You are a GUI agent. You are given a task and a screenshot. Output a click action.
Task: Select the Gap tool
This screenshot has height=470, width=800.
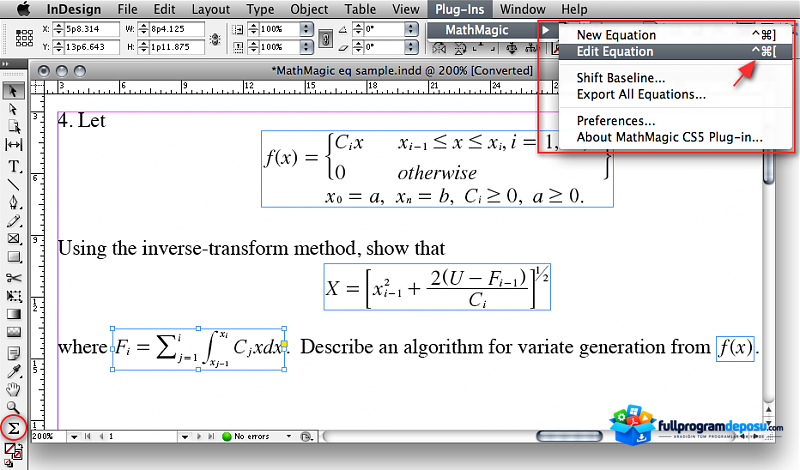[x=14, y=145]
